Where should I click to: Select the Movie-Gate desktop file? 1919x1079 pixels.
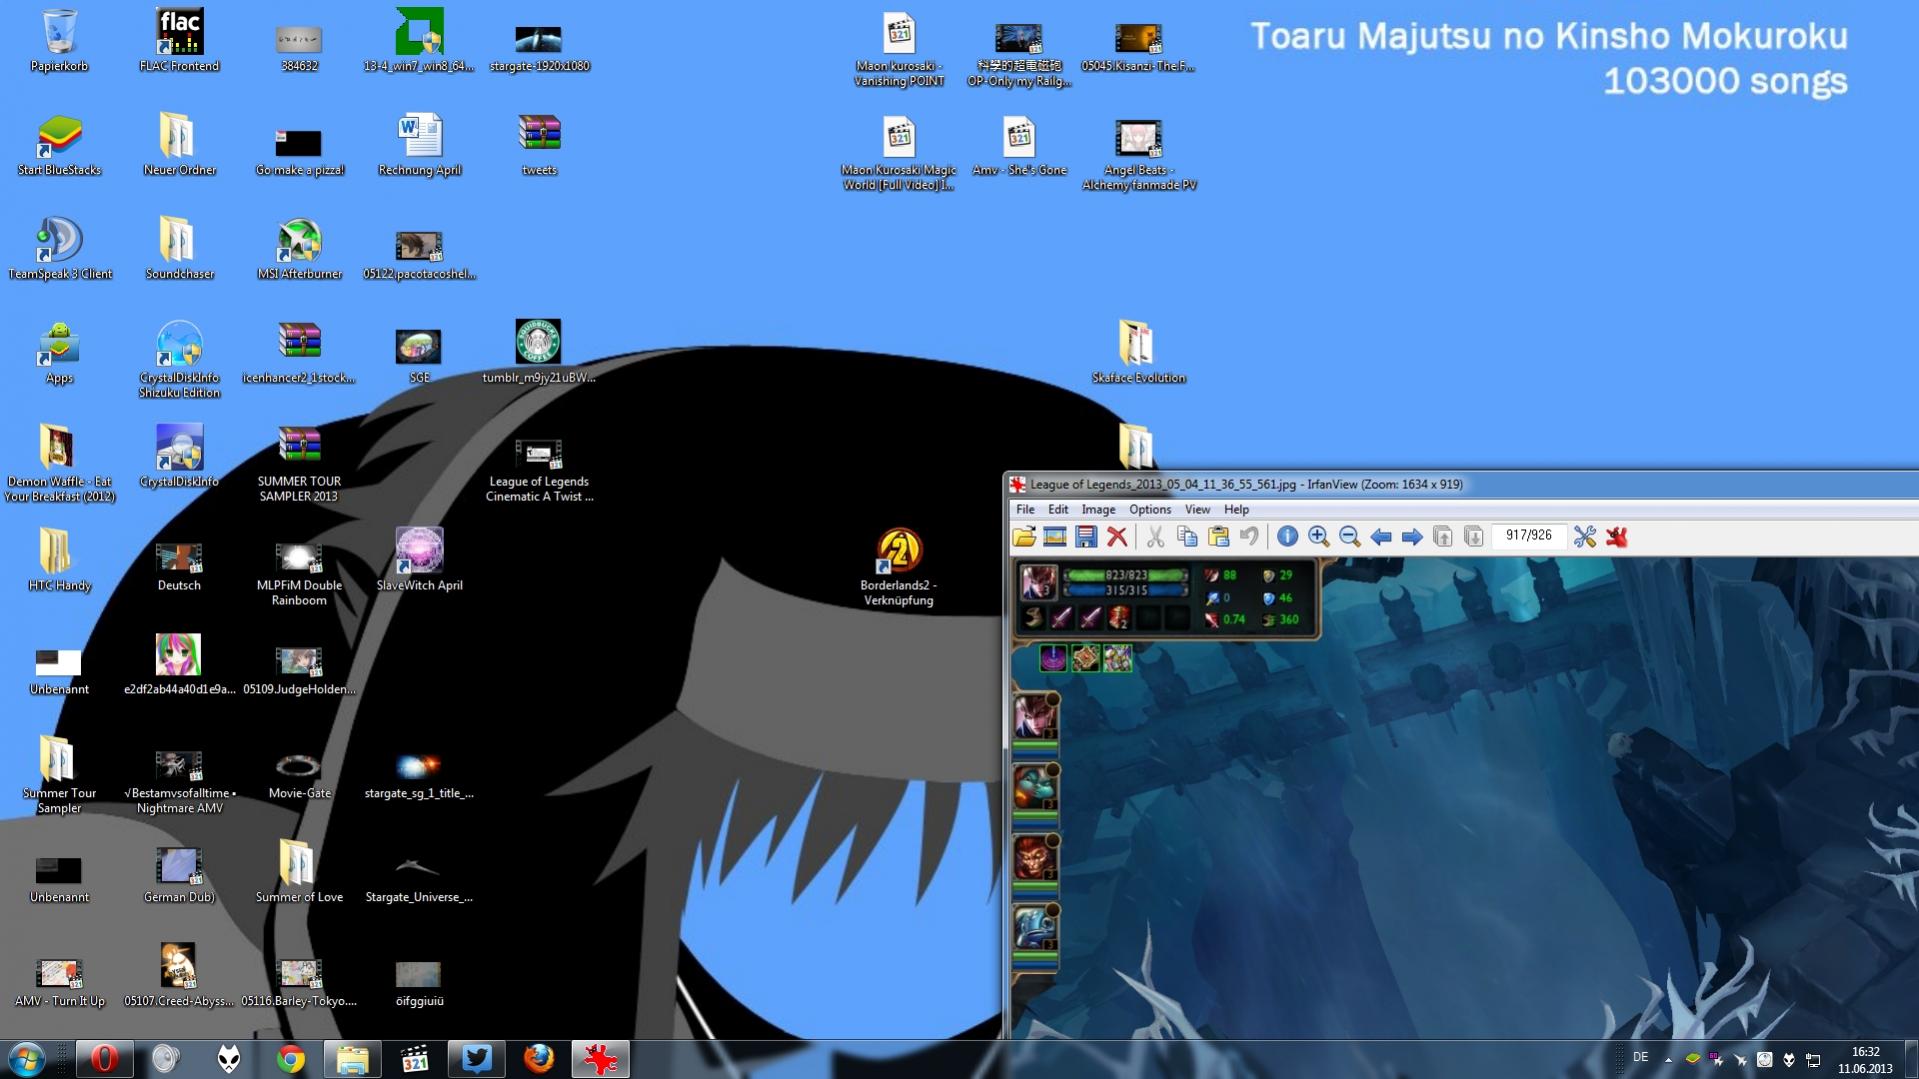pos(299,776)
